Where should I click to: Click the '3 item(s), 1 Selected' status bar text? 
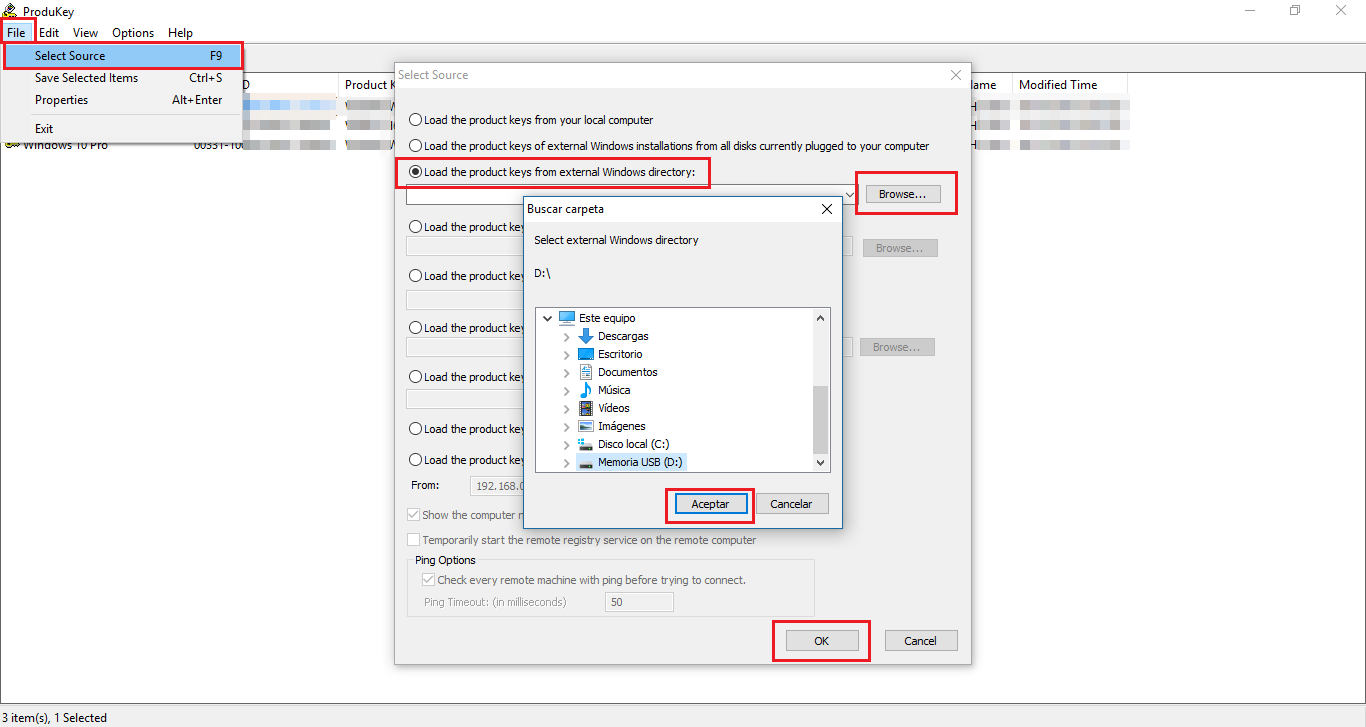54,718
